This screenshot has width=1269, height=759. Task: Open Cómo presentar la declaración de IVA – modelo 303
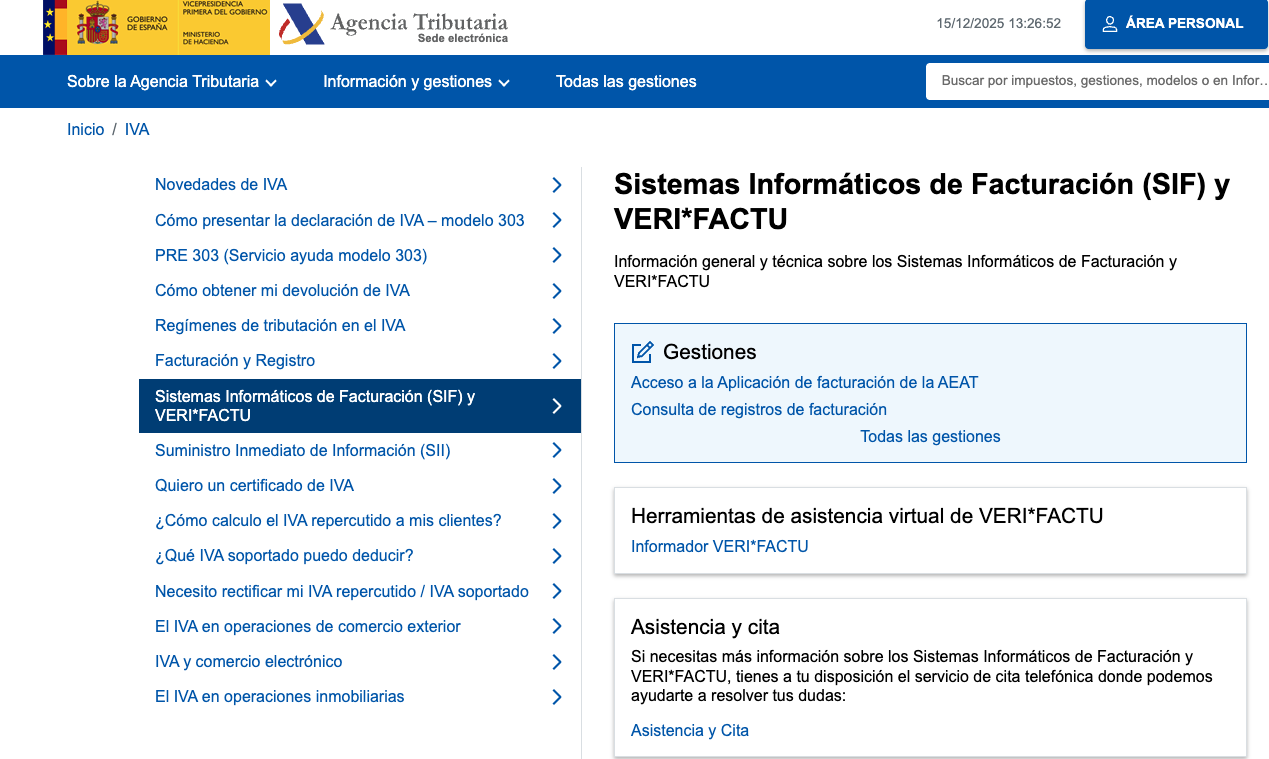(x=340, y=220)
